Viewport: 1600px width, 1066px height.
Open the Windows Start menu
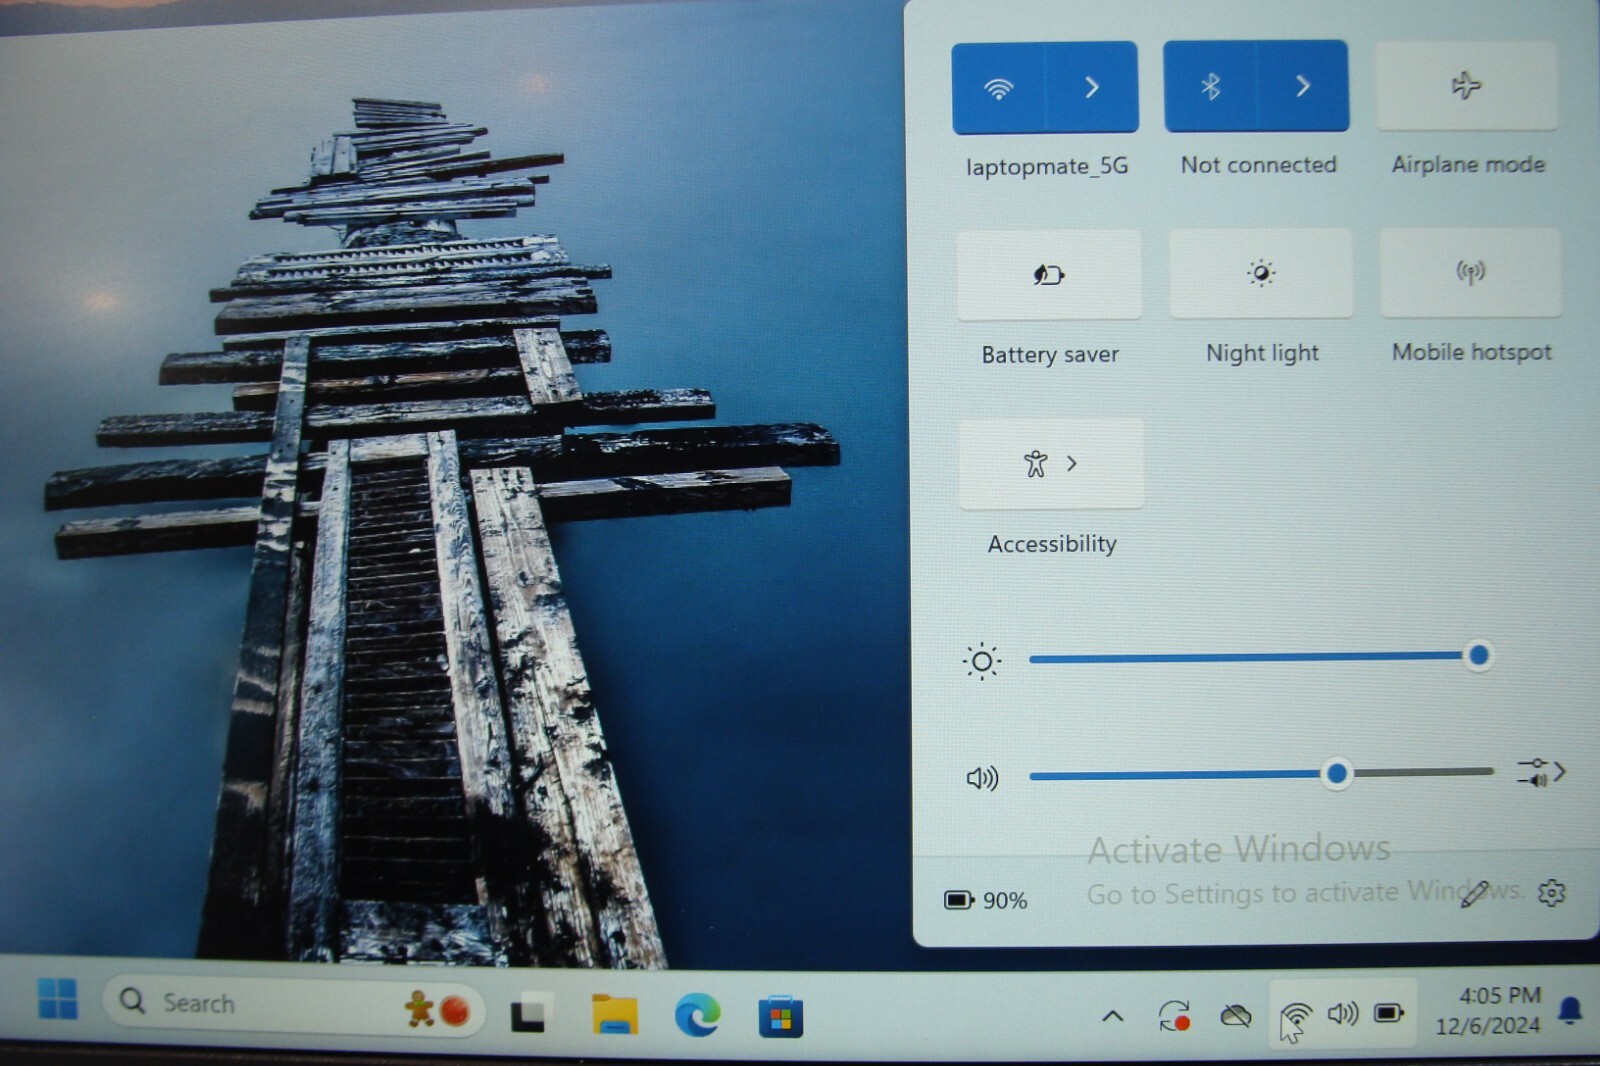pyautogui.click(x=57, y=999)
